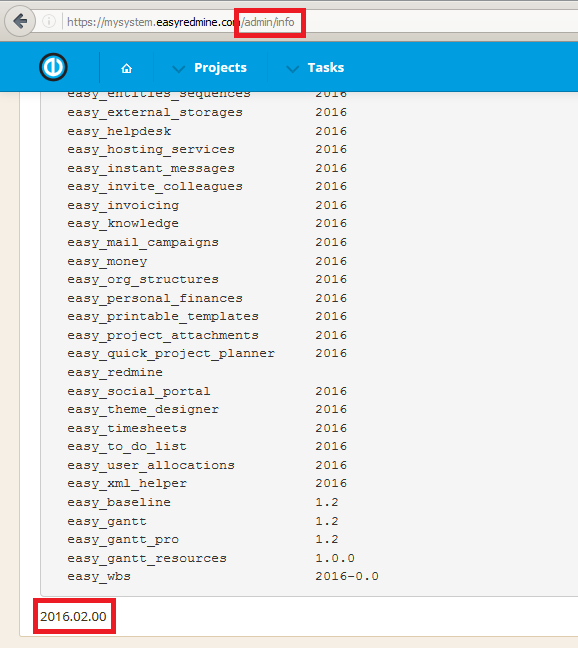Click the easy_gantt_pro plugin name

pos(123,540)
